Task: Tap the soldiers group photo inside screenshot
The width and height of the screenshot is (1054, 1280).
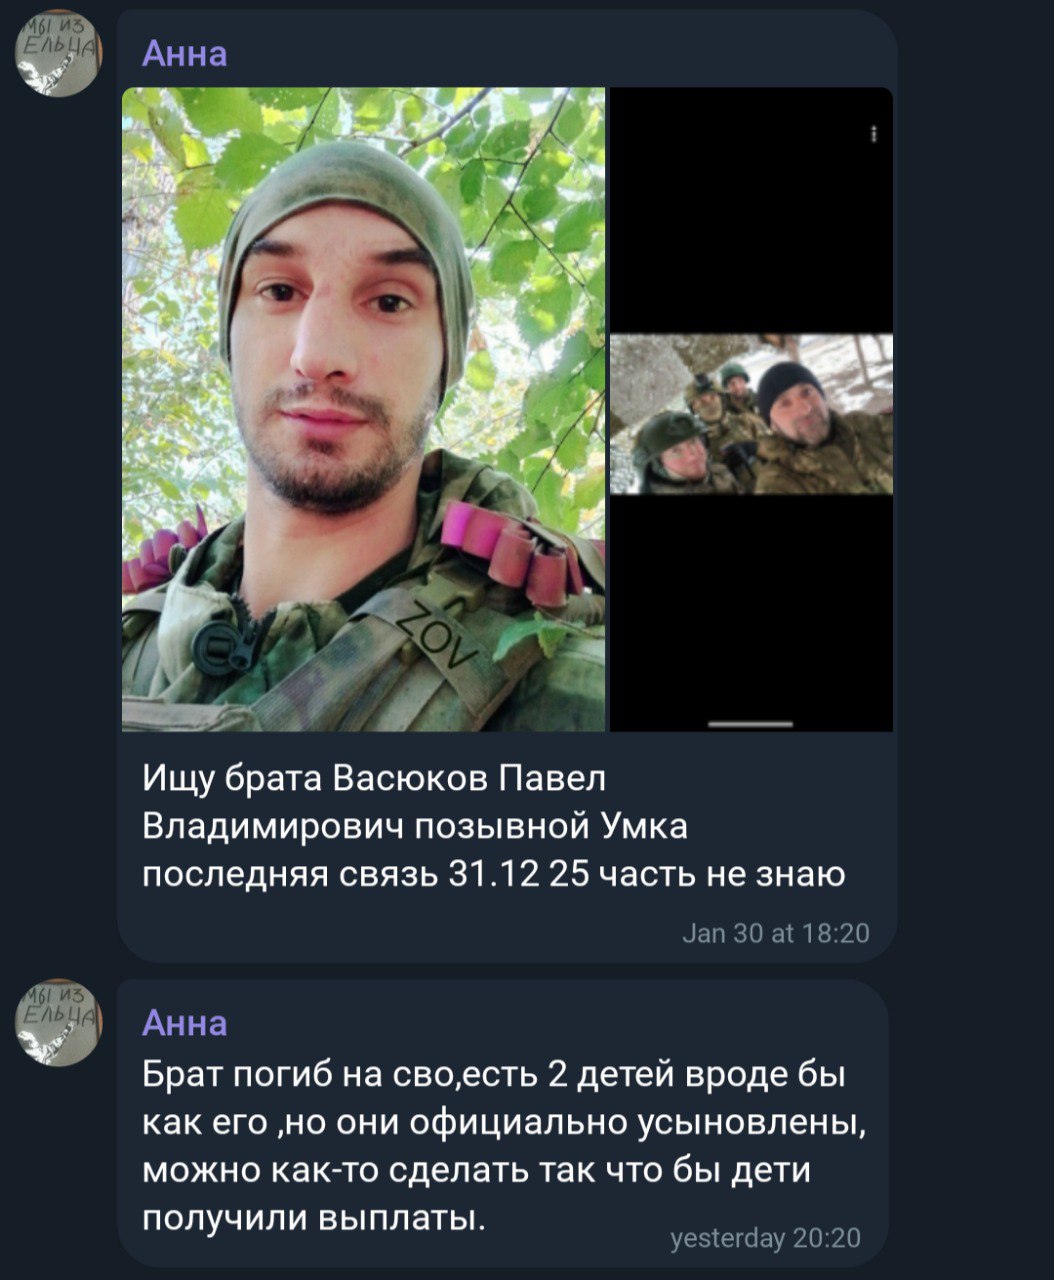Action: 751,414
